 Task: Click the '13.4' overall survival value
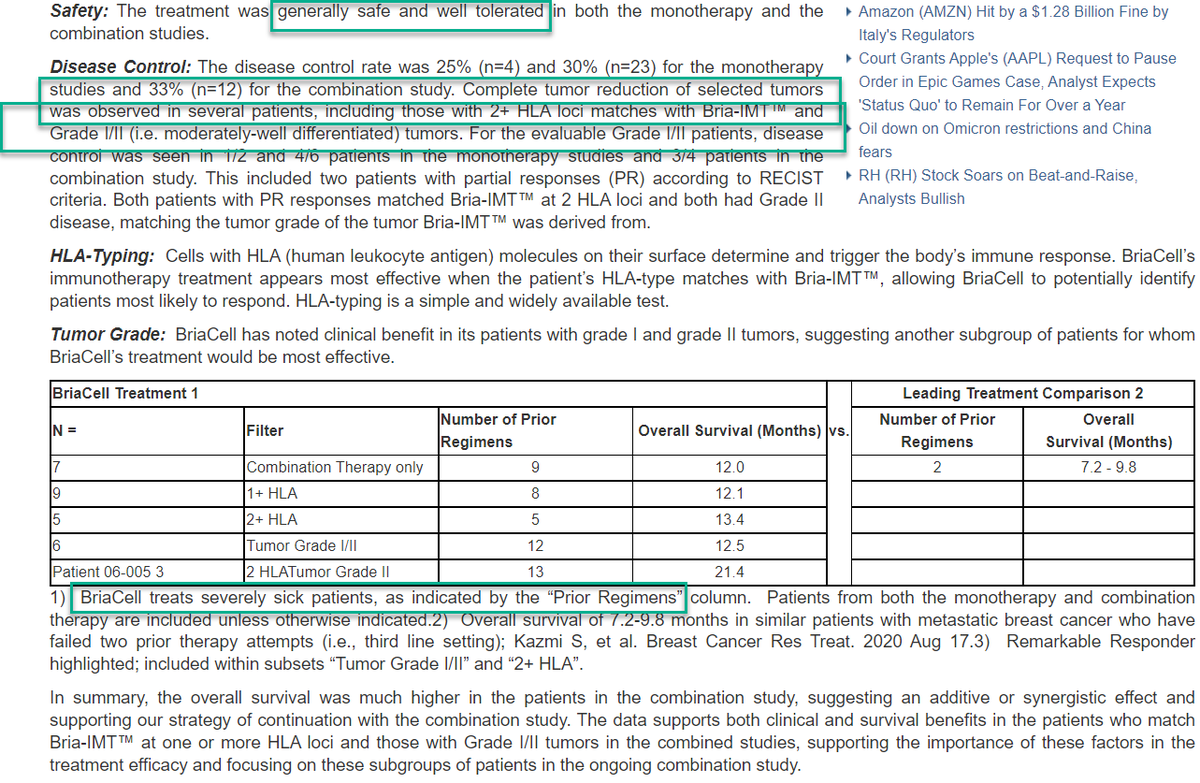point(730,519)
